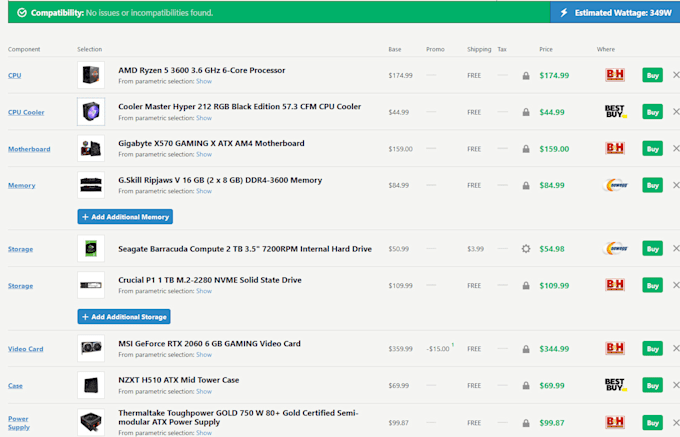
Task: Click the lock icon in the Motherboard row
Action: click(526, 149)
